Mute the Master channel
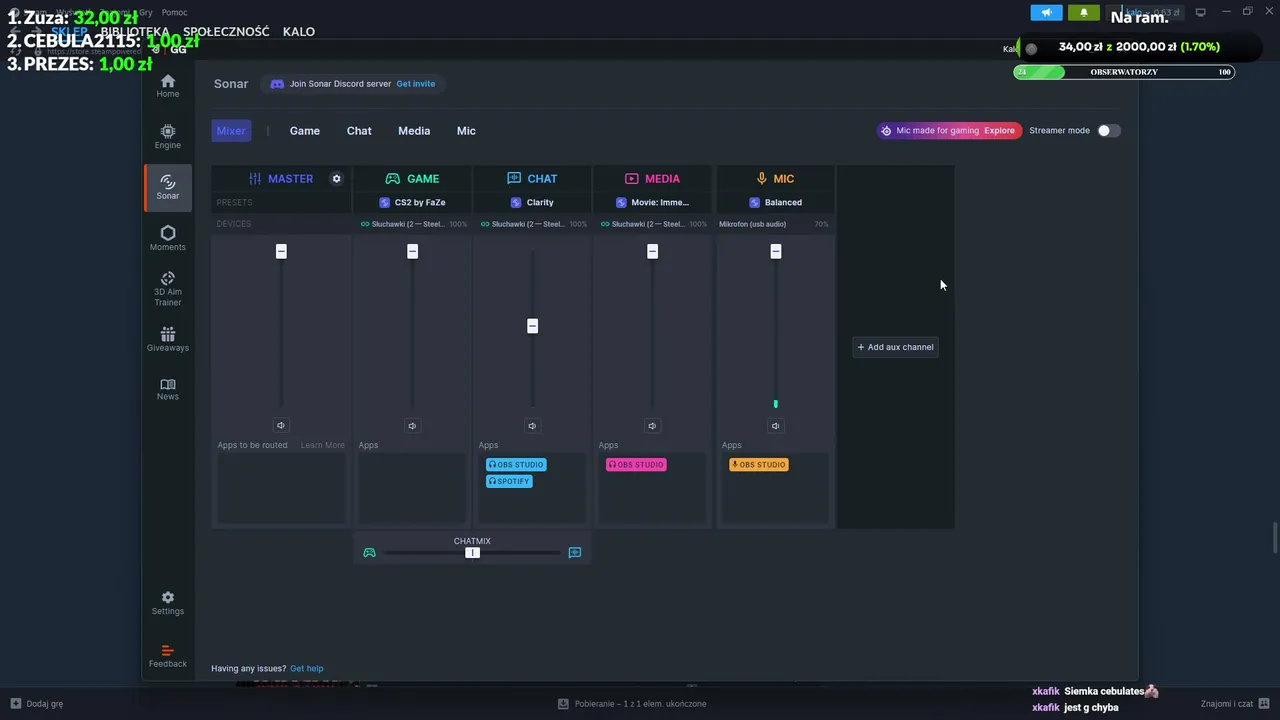 tap(281, 426)
